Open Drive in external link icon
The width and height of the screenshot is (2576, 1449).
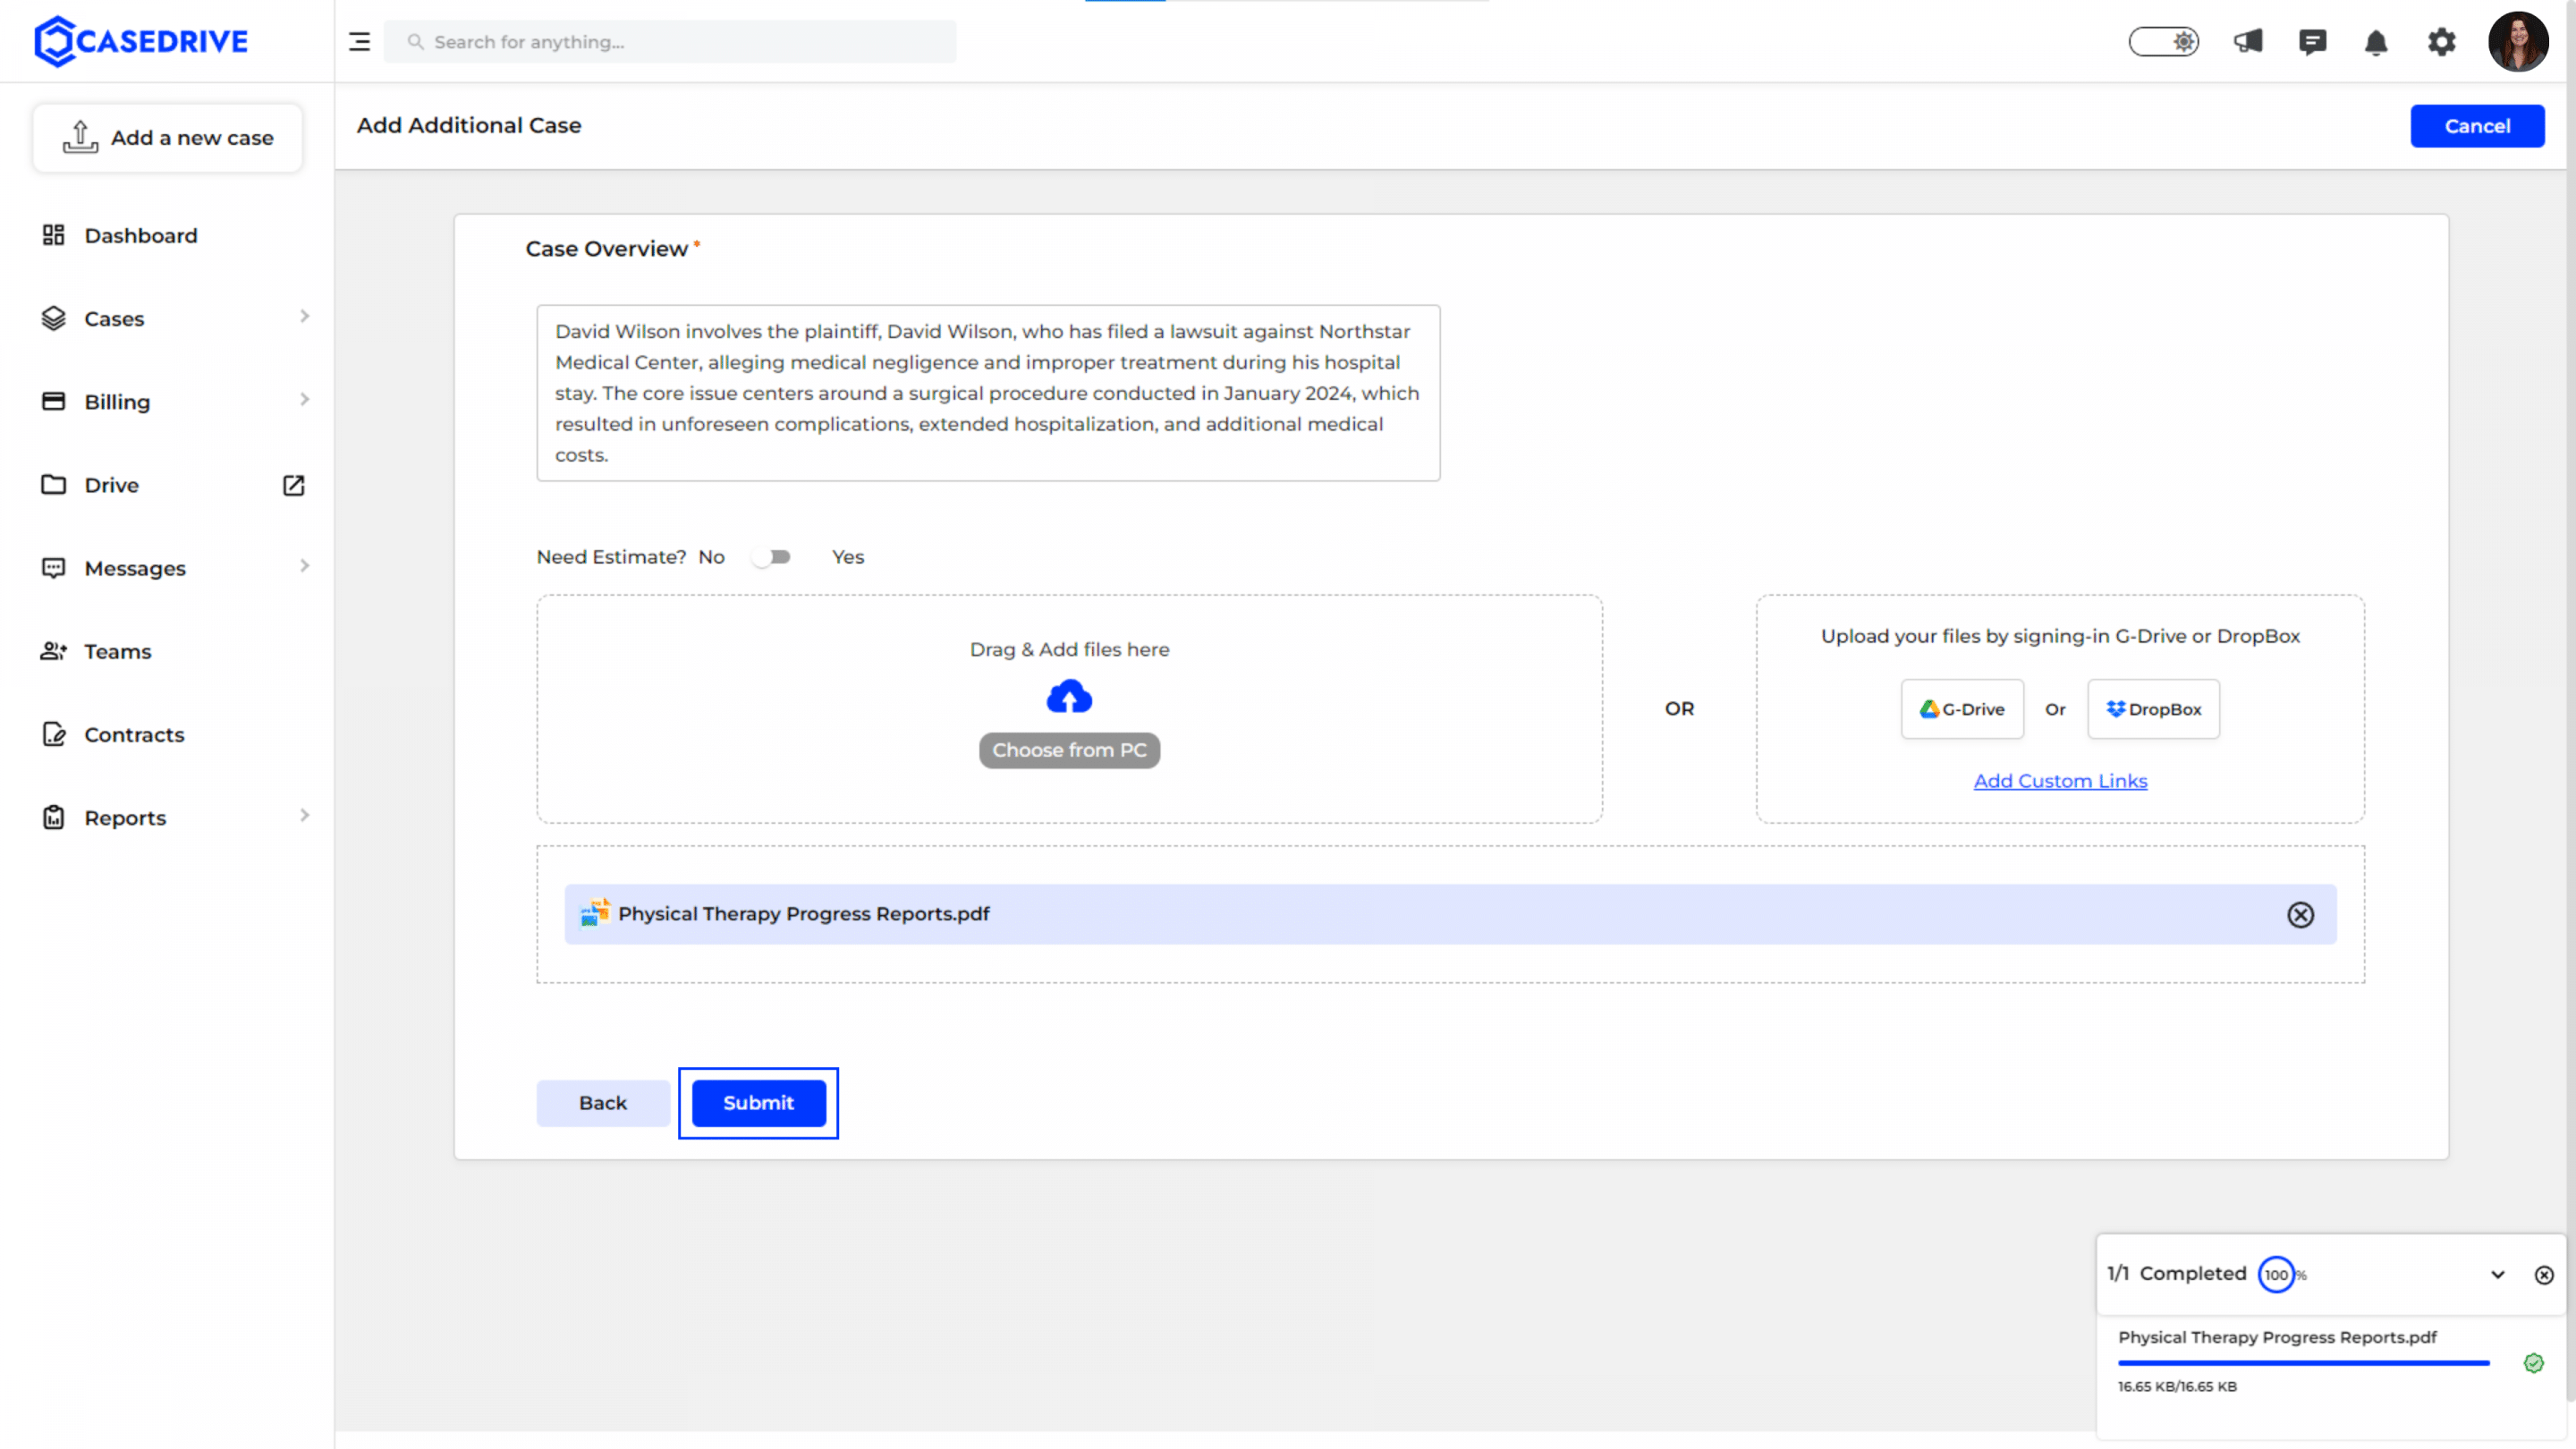coord(293,485)
